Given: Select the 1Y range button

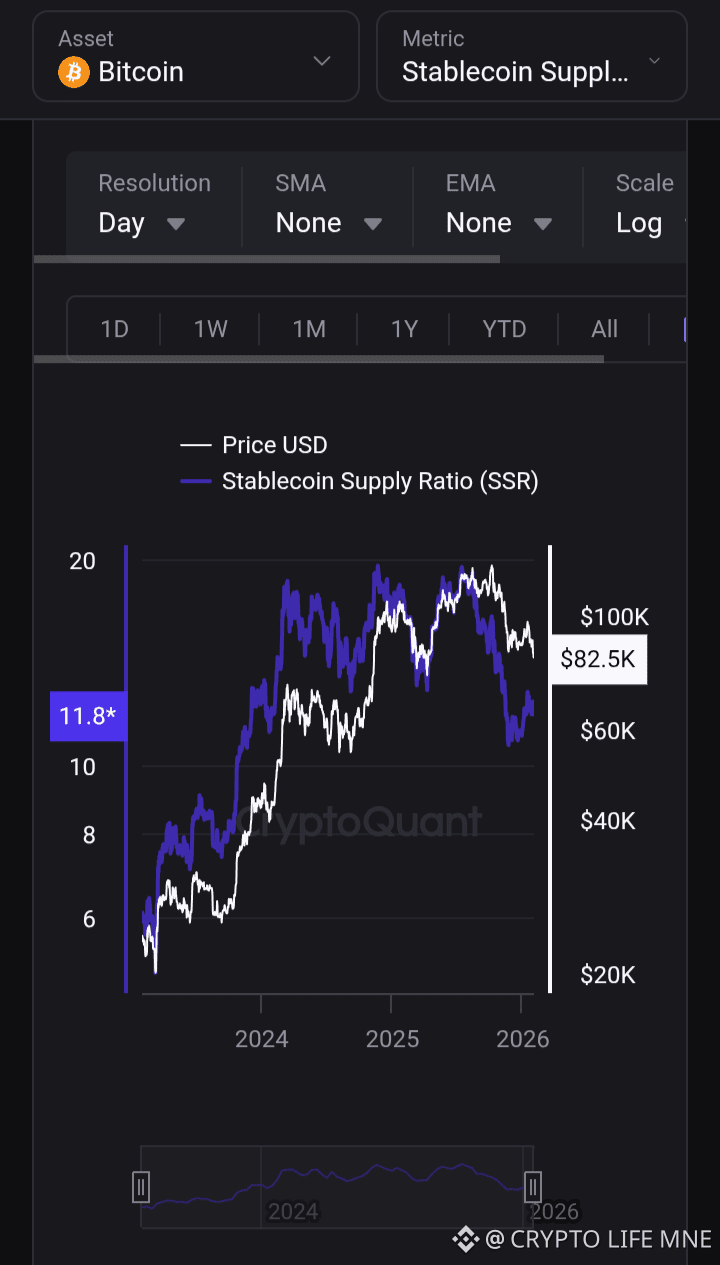Looking at the screenshot, I should pos(404,329).
